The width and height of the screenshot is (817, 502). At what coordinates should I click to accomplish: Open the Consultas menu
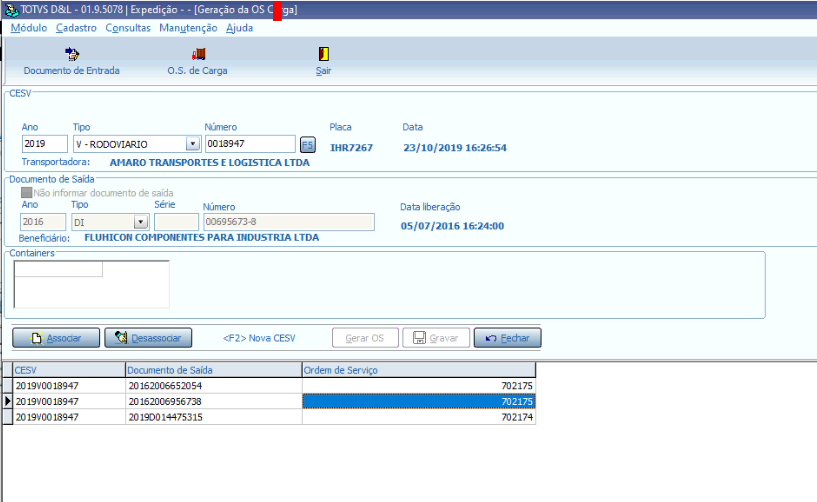pyautogui.click(x=128, y=28)
